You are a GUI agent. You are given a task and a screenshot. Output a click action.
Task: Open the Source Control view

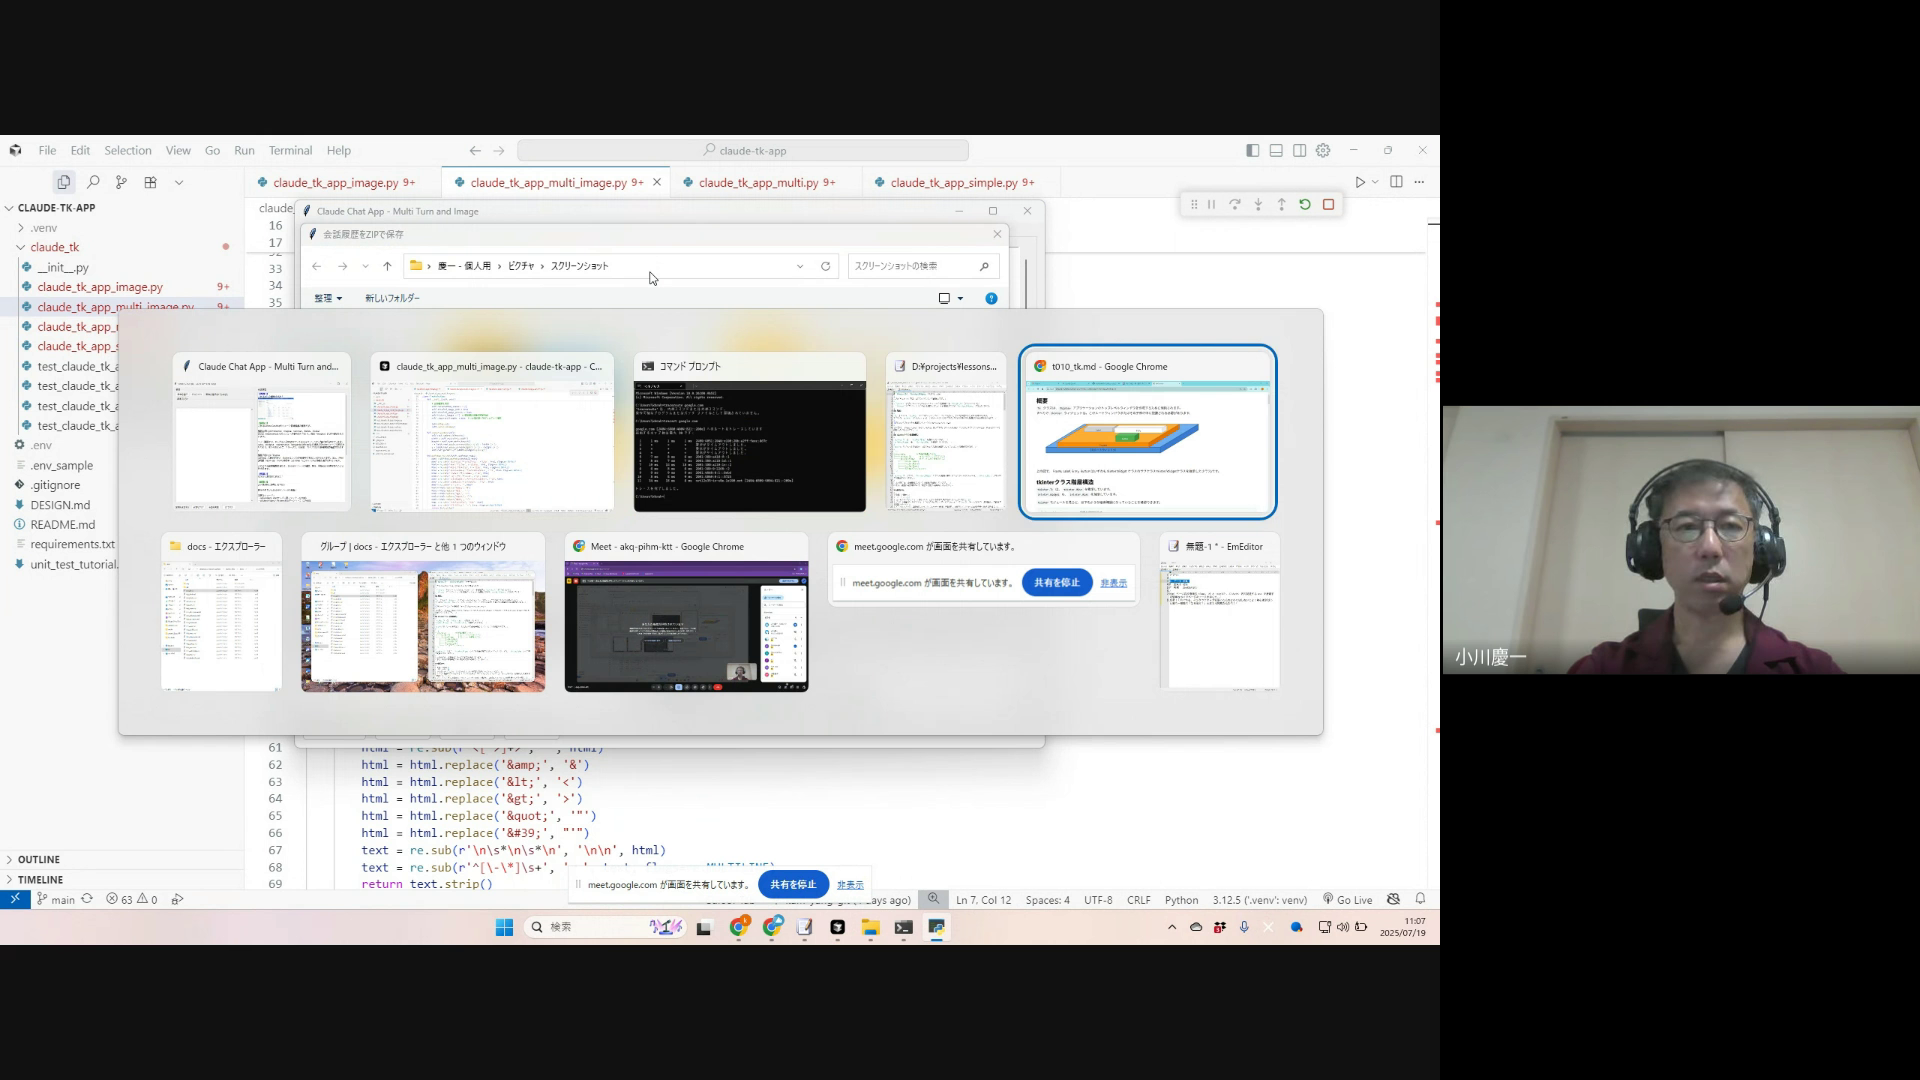click(121, 182)
